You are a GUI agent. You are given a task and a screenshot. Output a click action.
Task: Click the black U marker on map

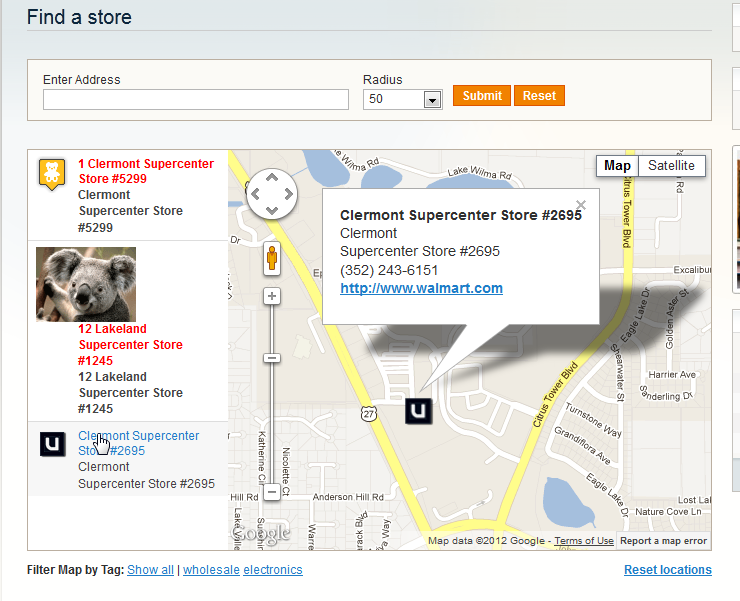pyautogui.click(x=419, y=411)
